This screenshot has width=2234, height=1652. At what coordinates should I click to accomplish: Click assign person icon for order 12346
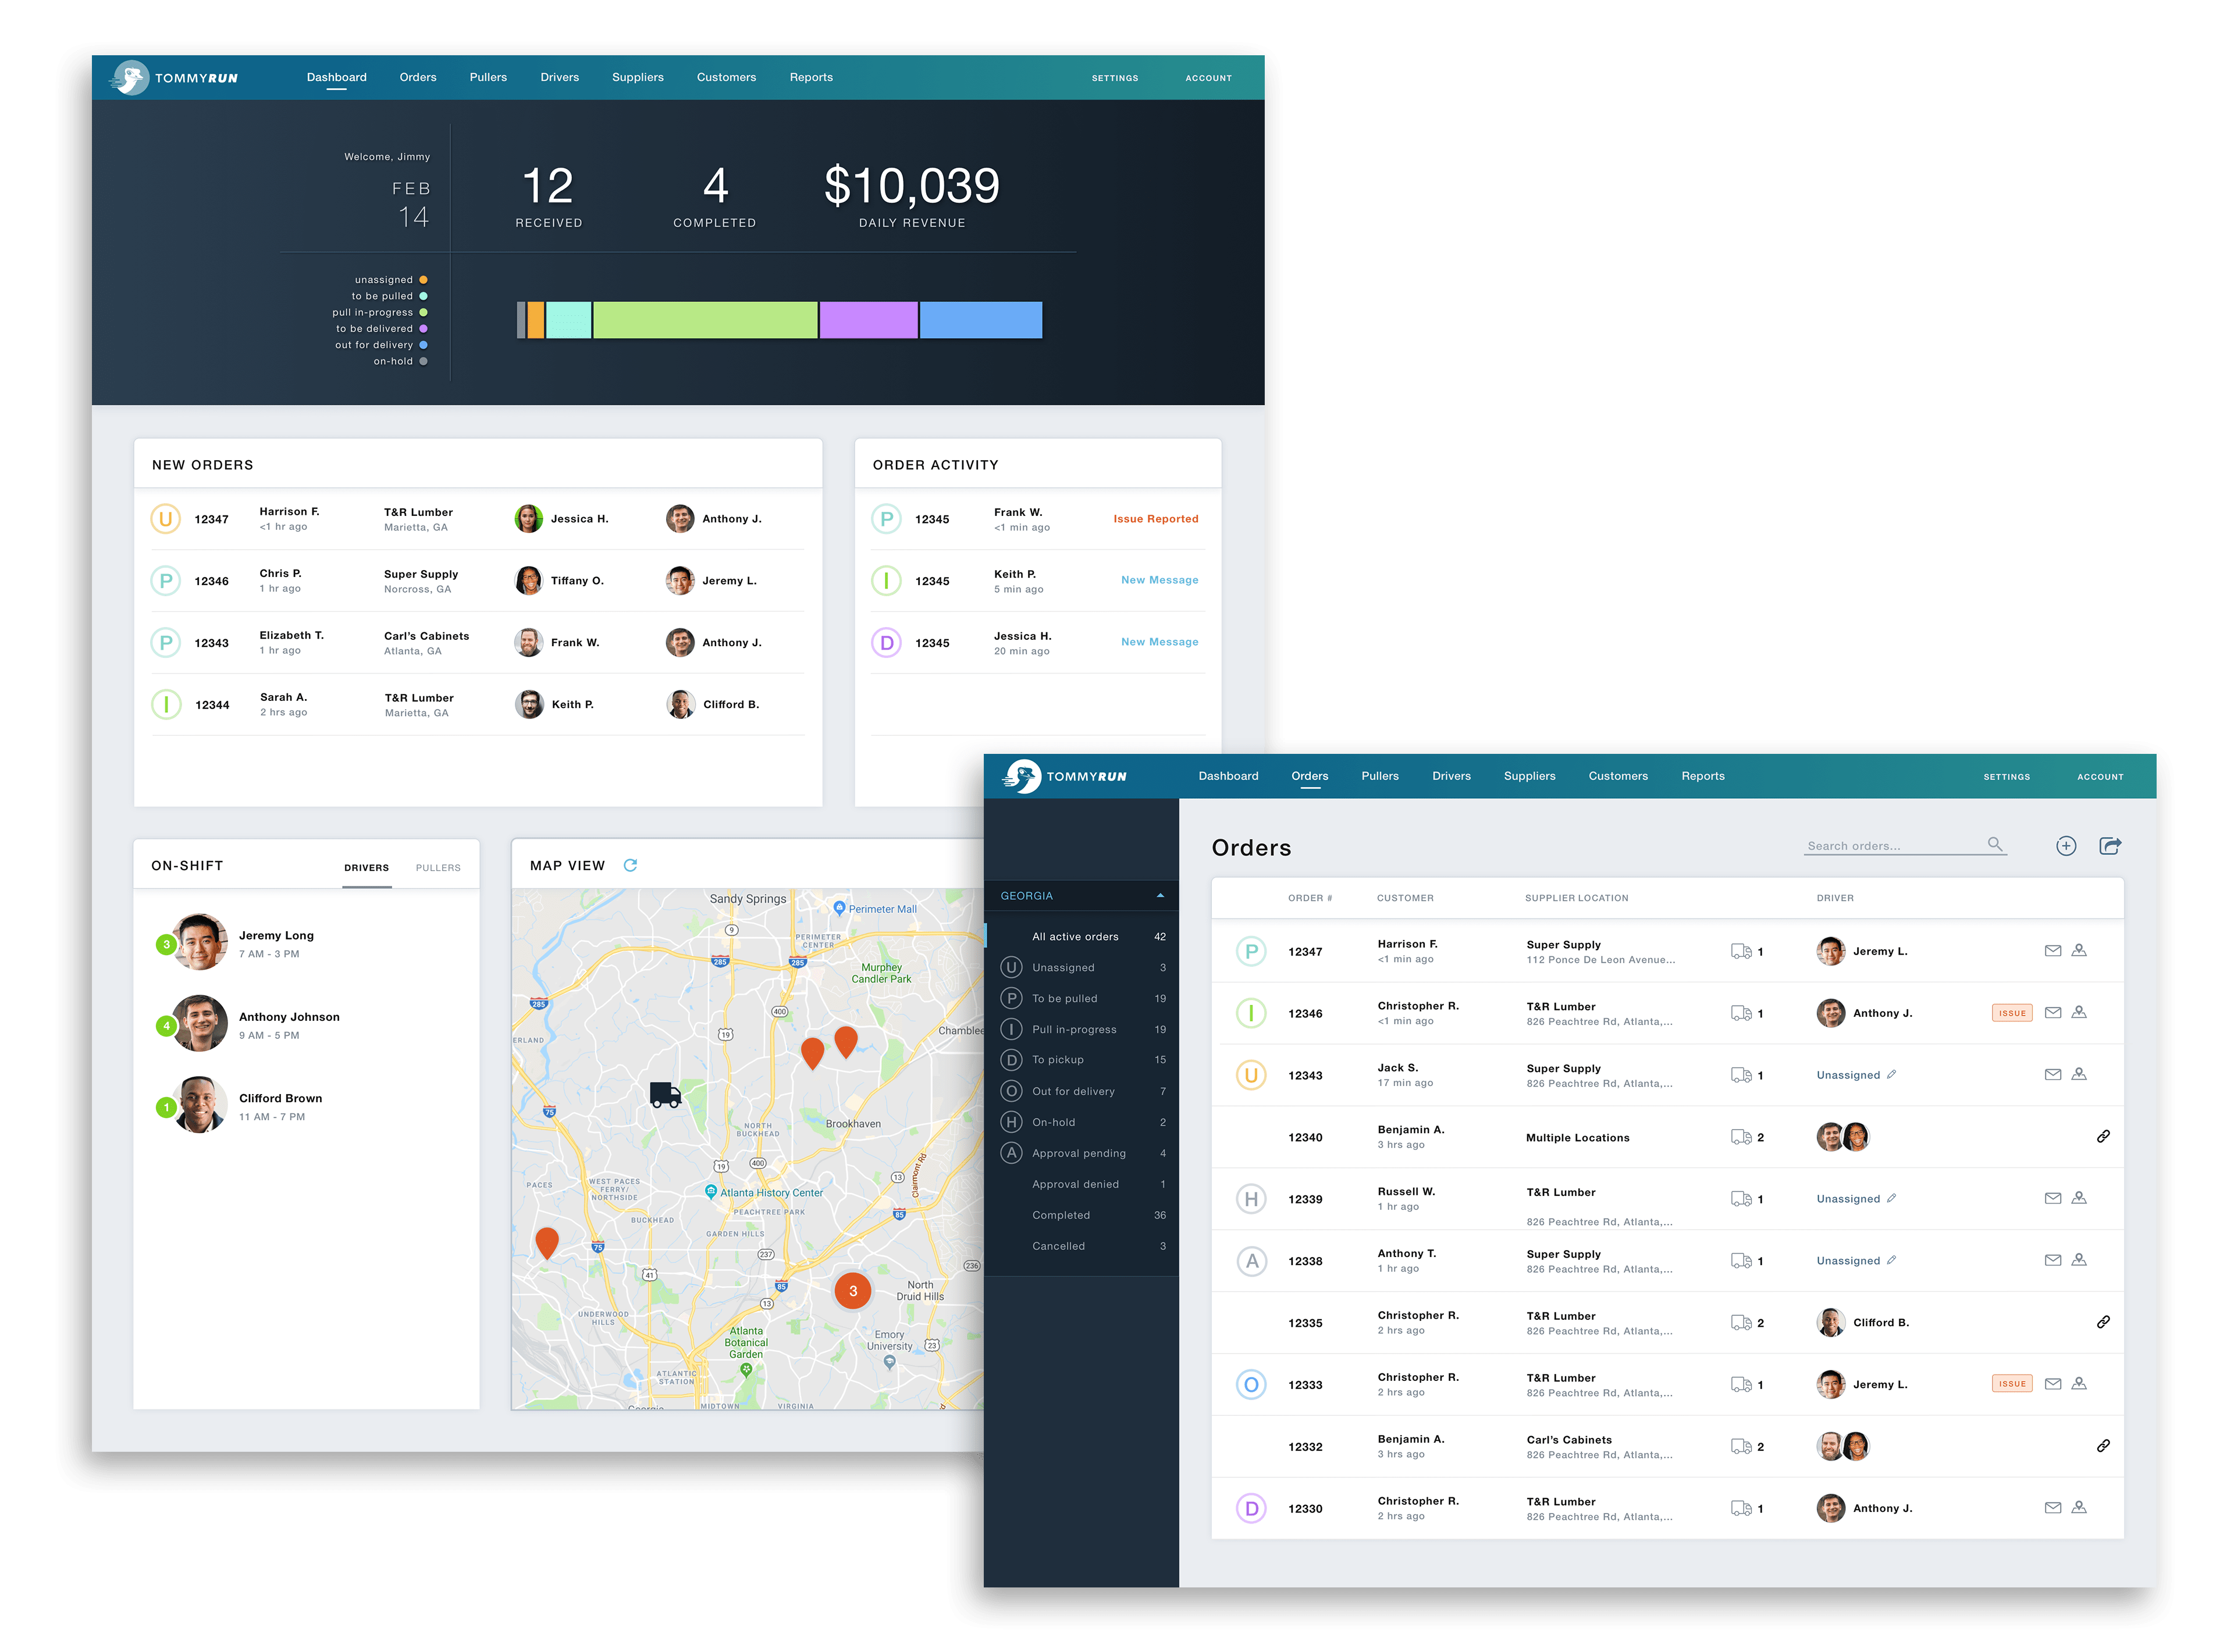click(2079, 1012)
